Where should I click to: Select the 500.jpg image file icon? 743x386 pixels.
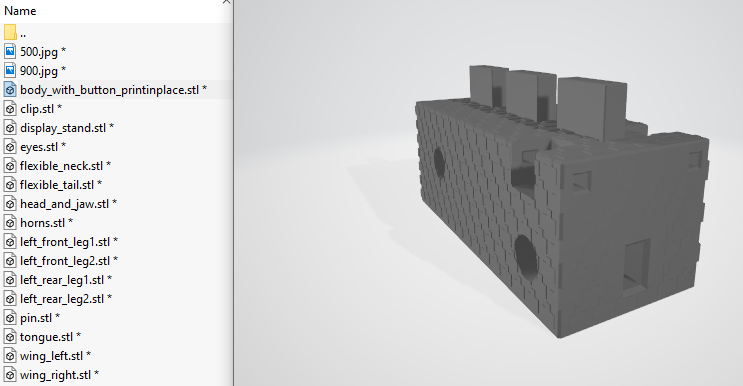(10, 51)
